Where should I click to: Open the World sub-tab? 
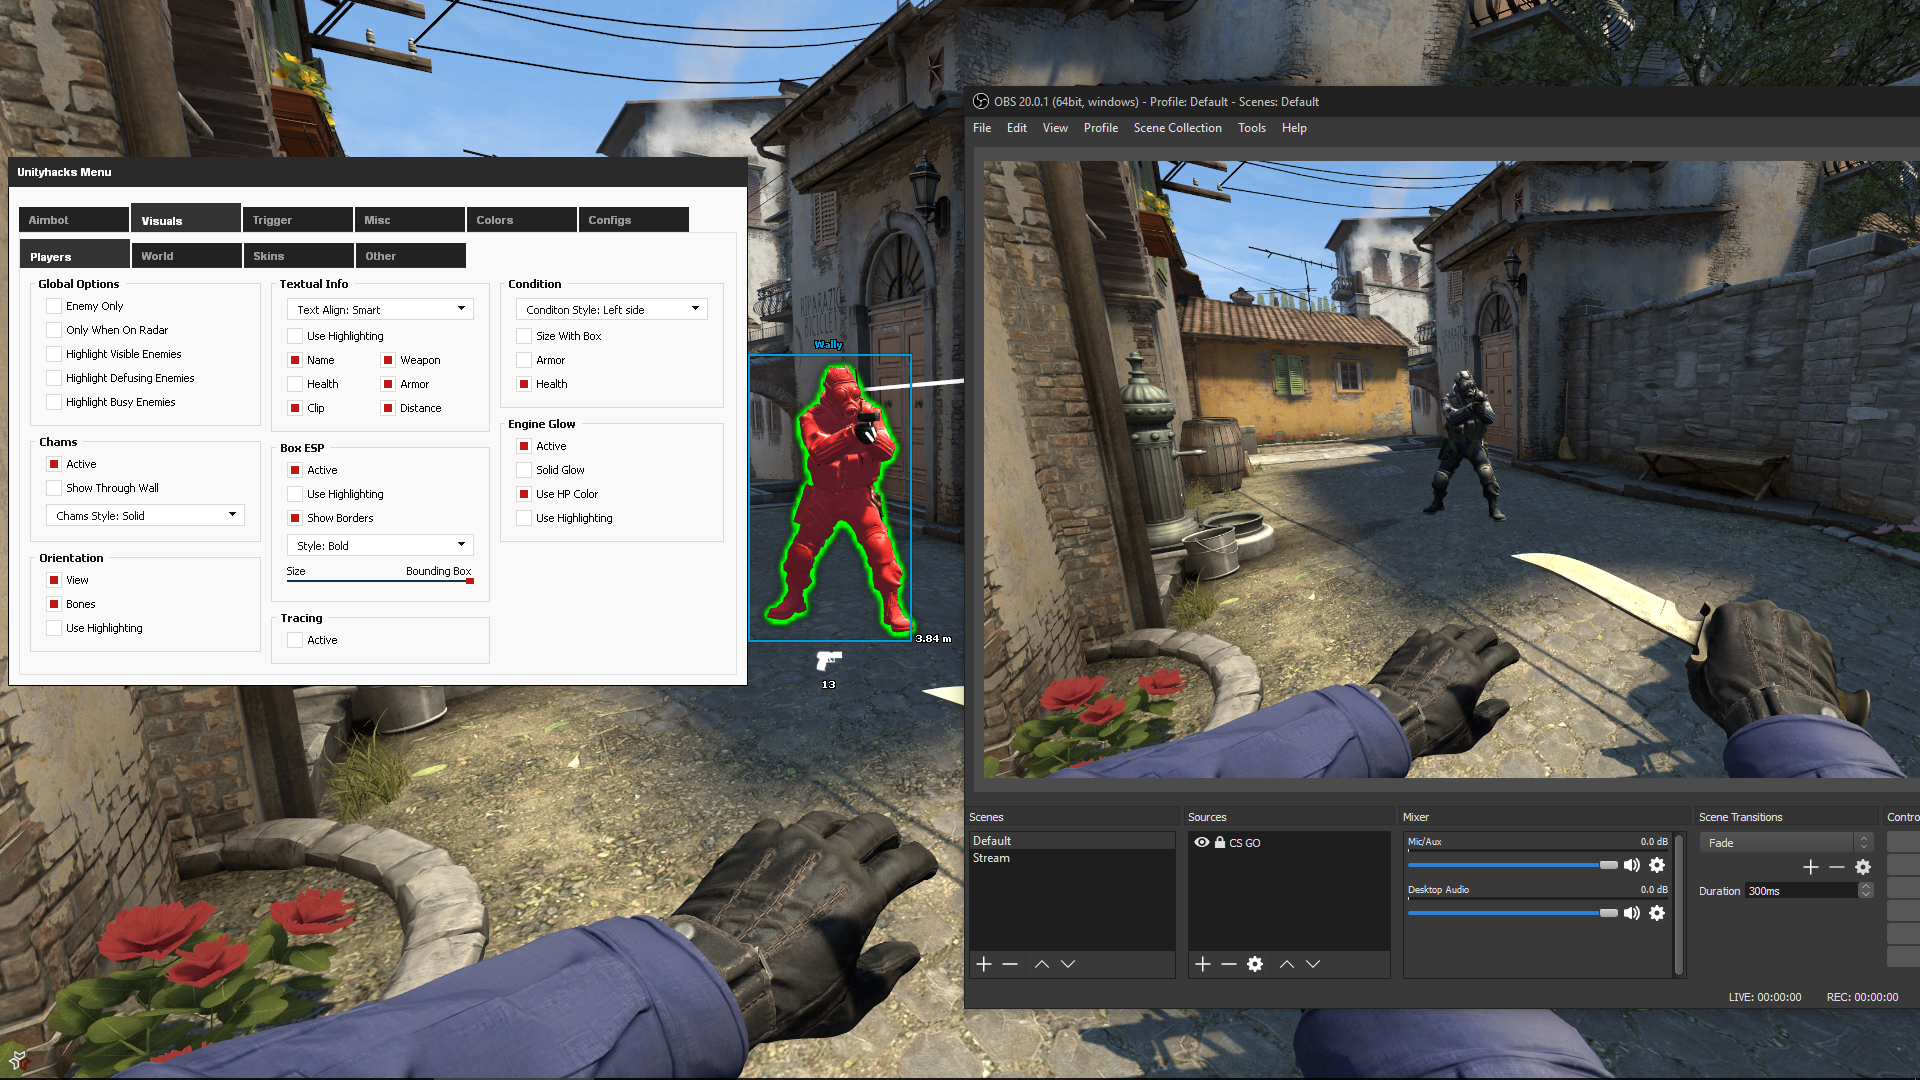coord(186,256)
